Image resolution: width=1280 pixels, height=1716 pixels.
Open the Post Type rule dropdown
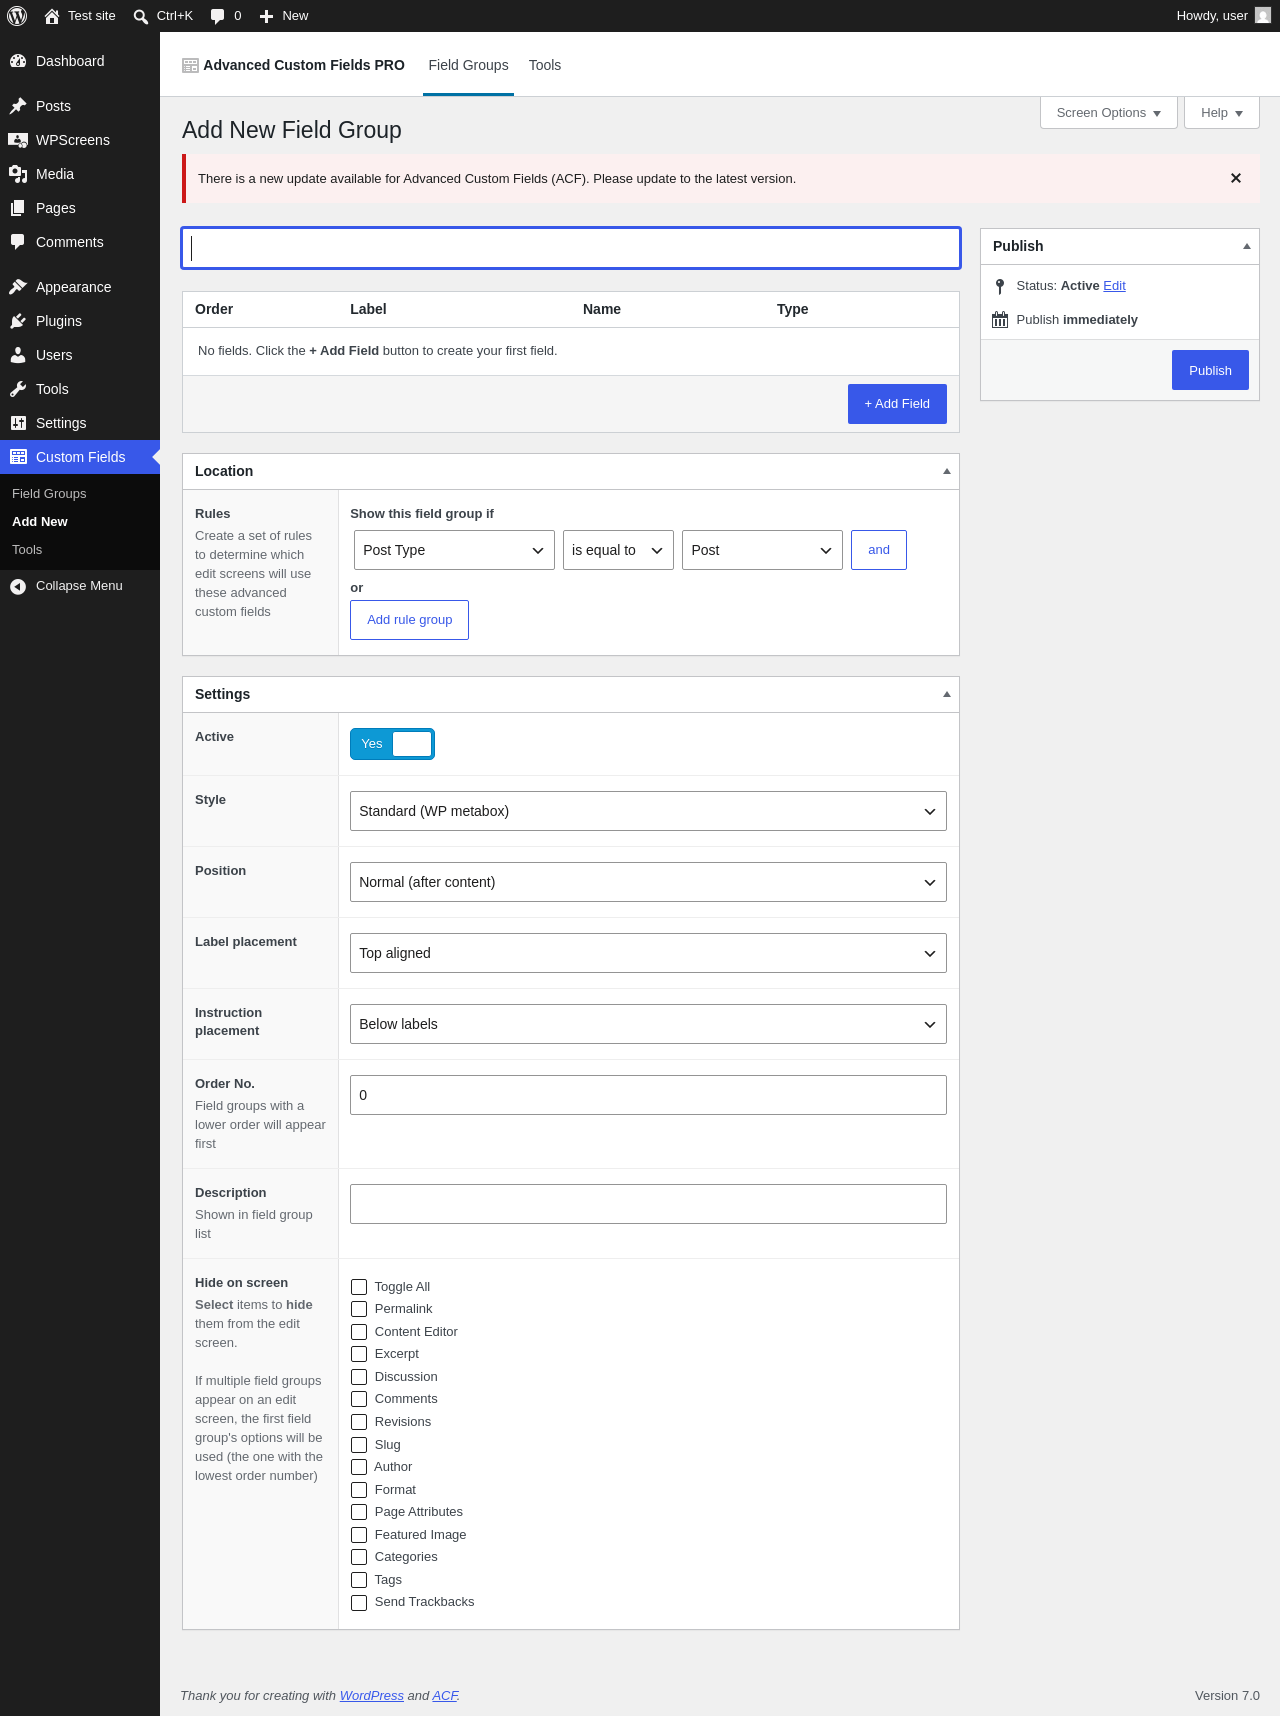(x=454, y=550)
